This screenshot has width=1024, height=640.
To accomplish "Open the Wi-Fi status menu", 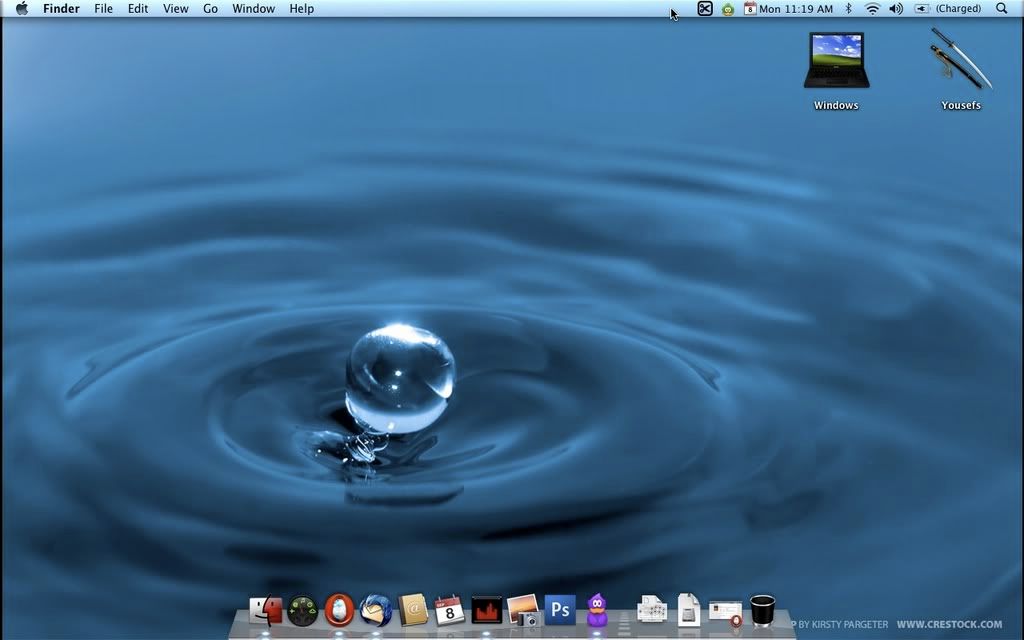I will [x=872, y=8].
